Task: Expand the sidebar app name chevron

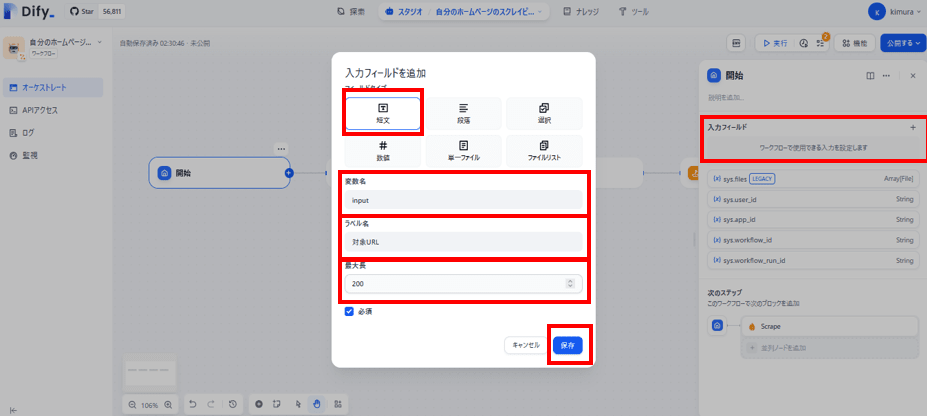Action: pyautogui.click(x=99, y=43)
